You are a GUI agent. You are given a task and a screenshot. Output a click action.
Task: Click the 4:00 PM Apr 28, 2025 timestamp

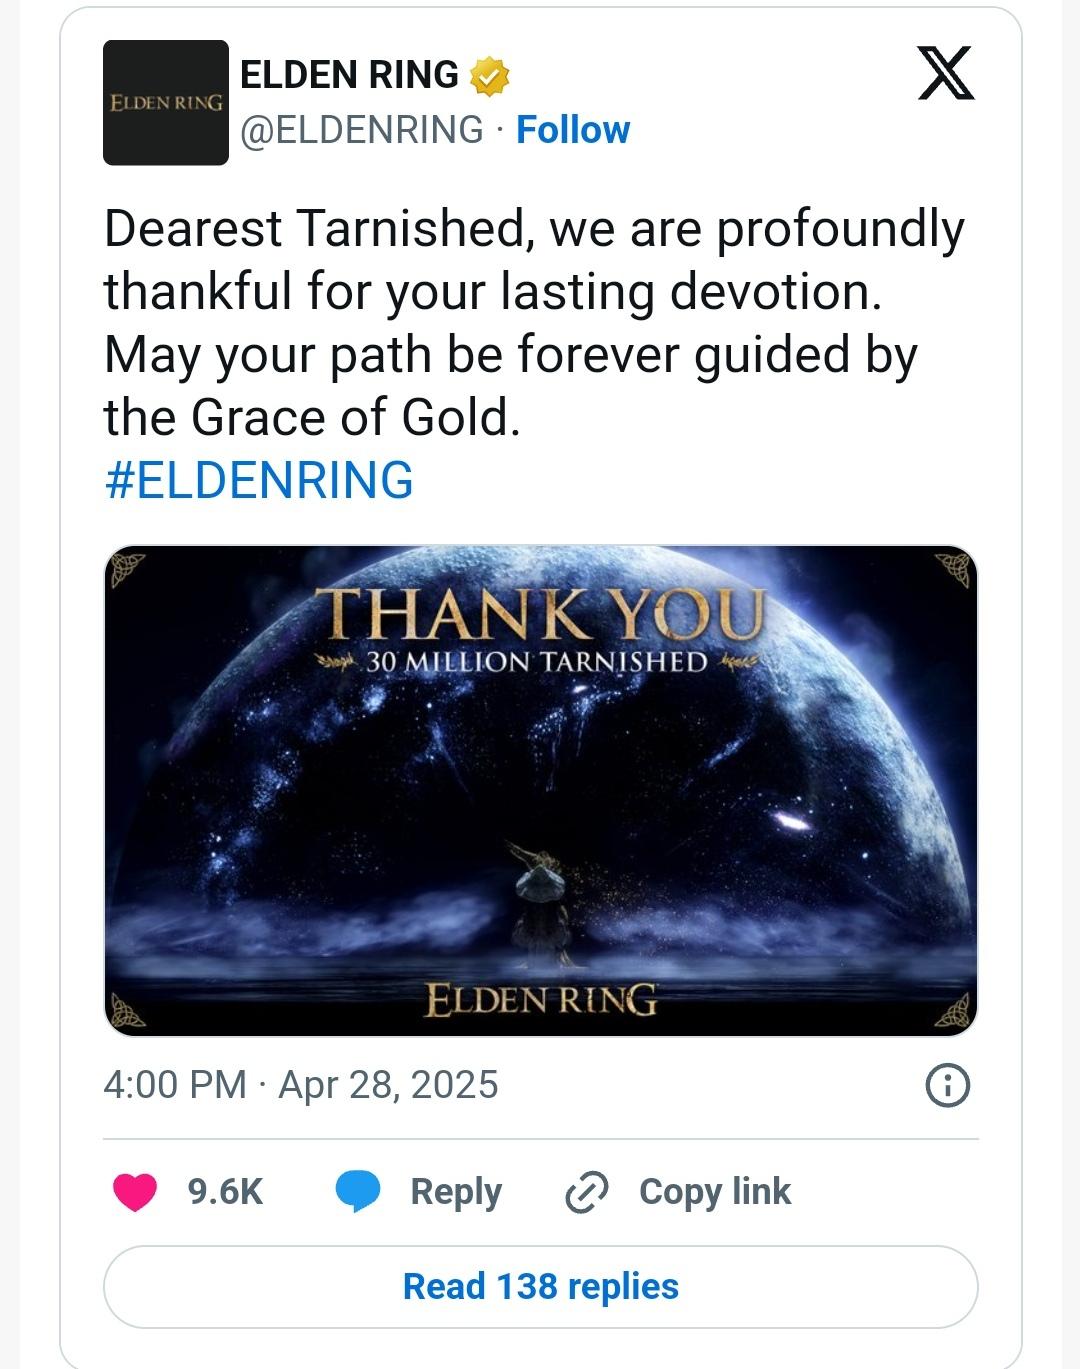click(x=301, y=1085)
